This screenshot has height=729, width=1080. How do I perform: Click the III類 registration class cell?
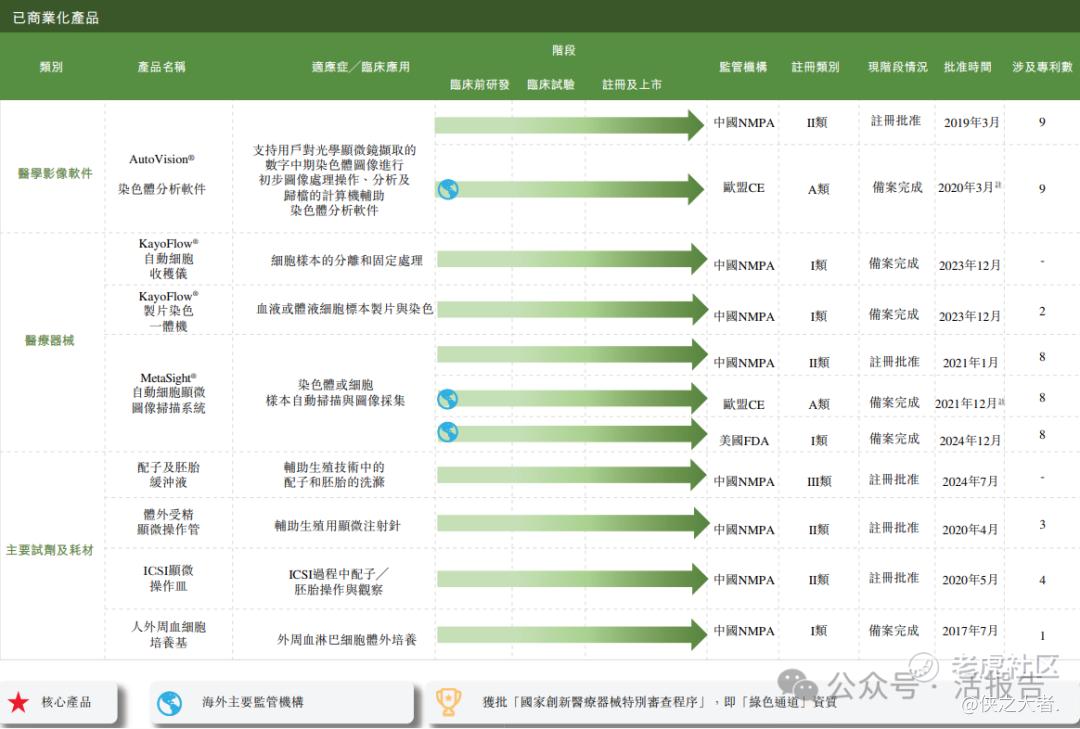click(x=819, y=482)
